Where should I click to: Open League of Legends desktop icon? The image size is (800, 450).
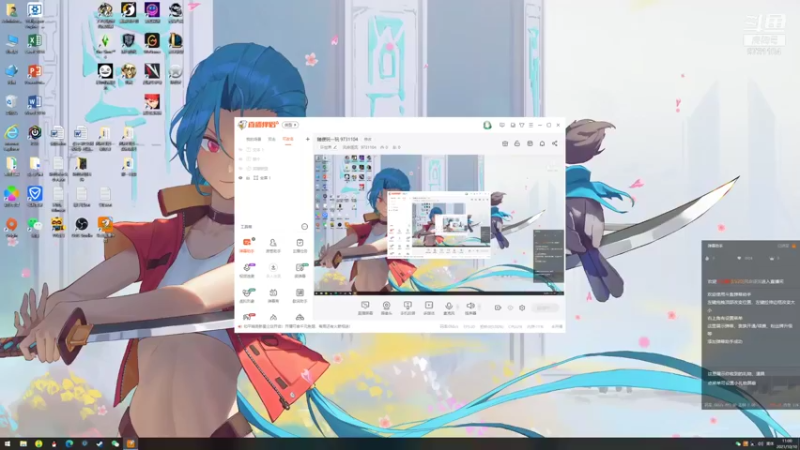coord(176,43)
